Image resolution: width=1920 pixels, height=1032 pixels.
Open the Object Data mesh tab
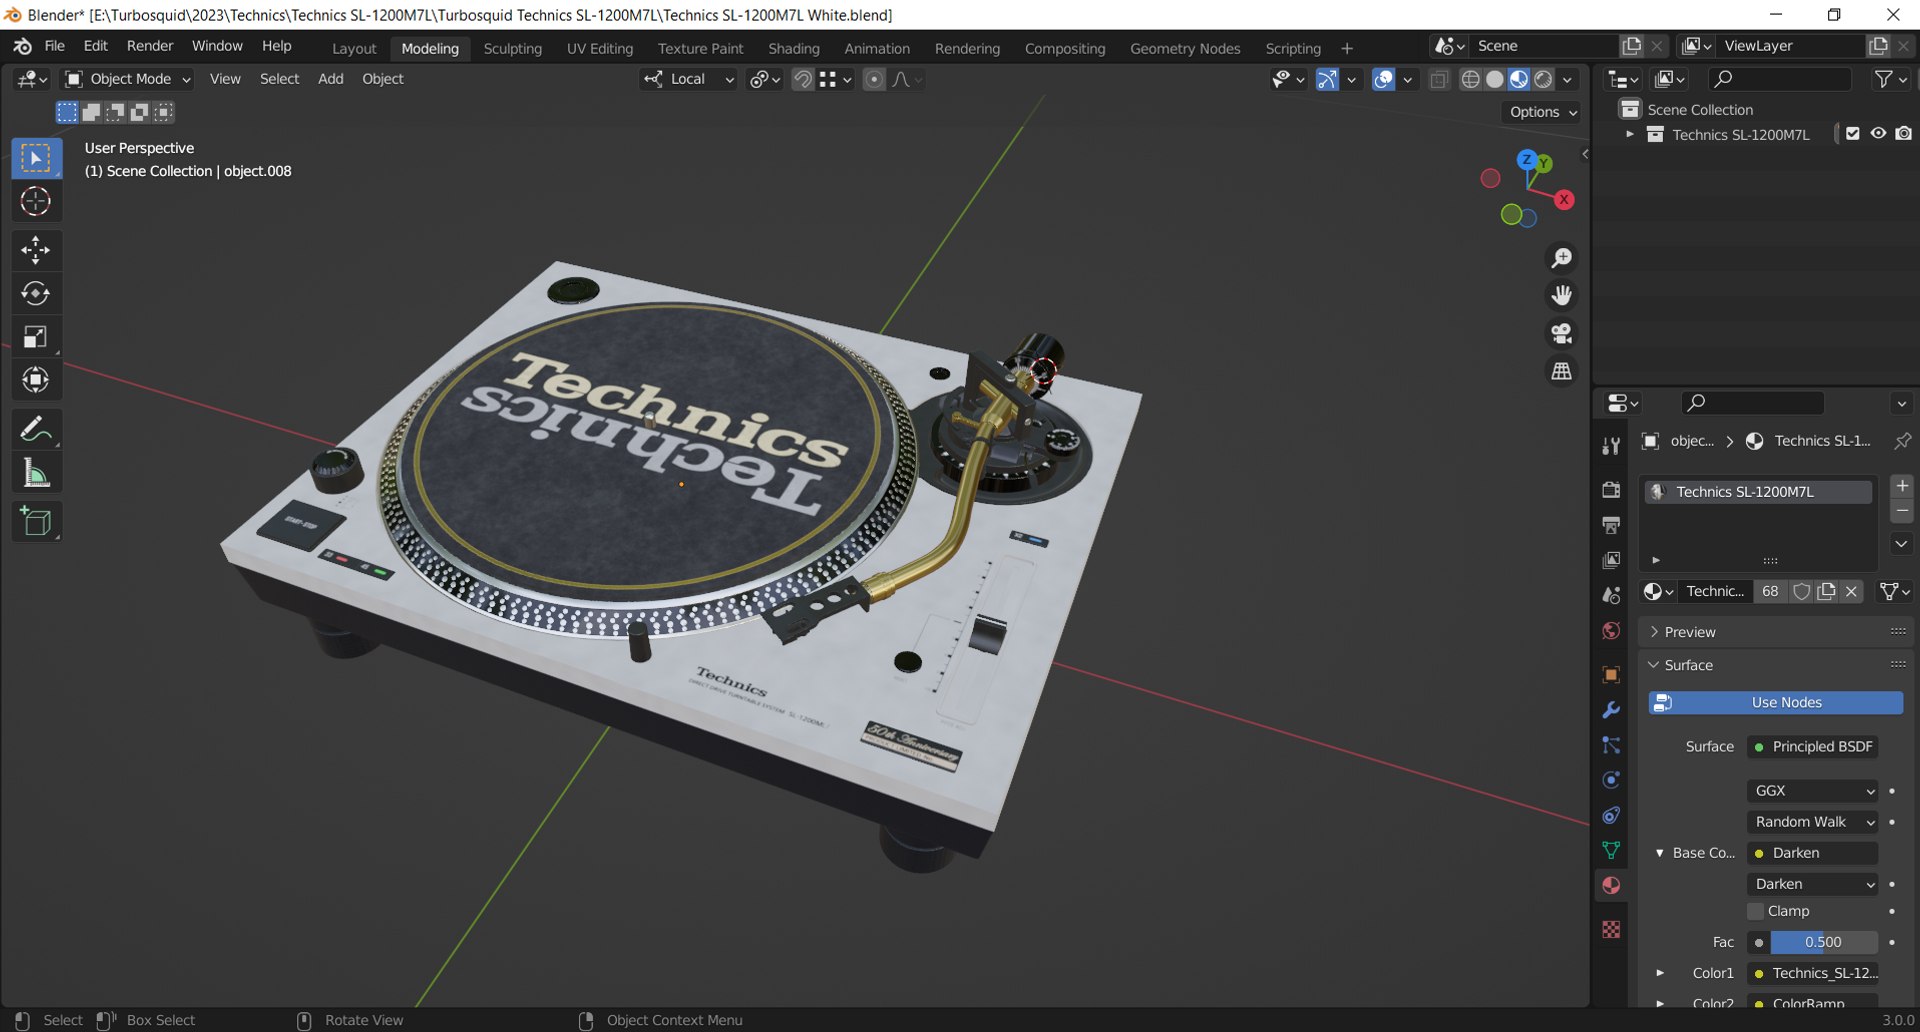point(1611,850)
